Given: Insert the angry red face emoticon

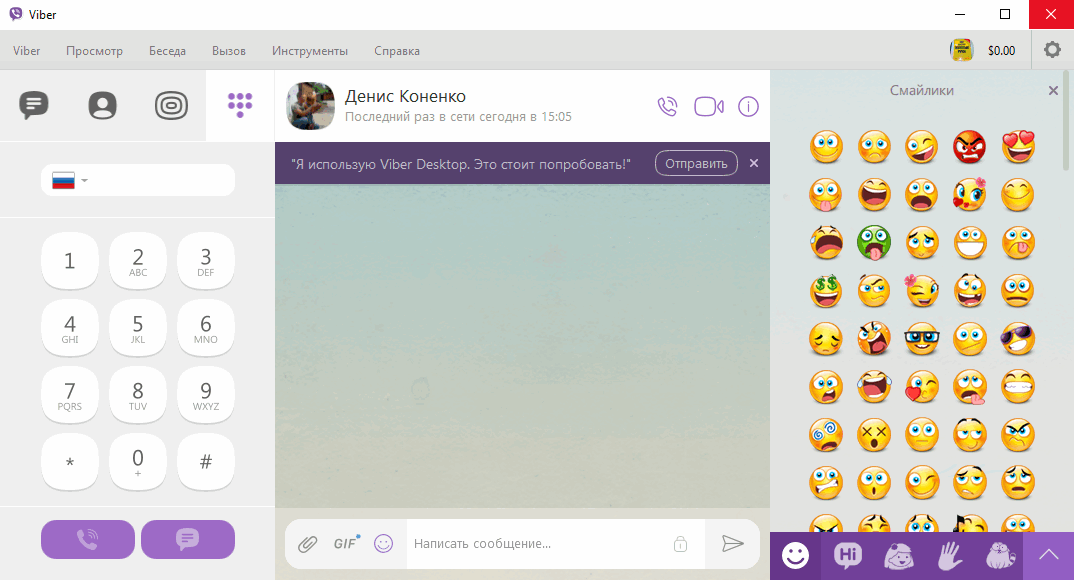Looking at the screenshot, I should pos(970,147).
